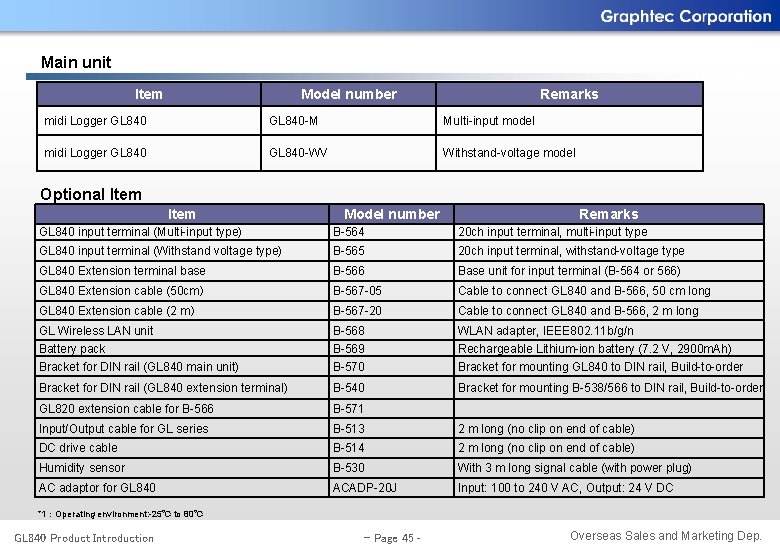Select the B-514 row's '2 m long' remark
The image size is (780, 551).
pos(546,448)
